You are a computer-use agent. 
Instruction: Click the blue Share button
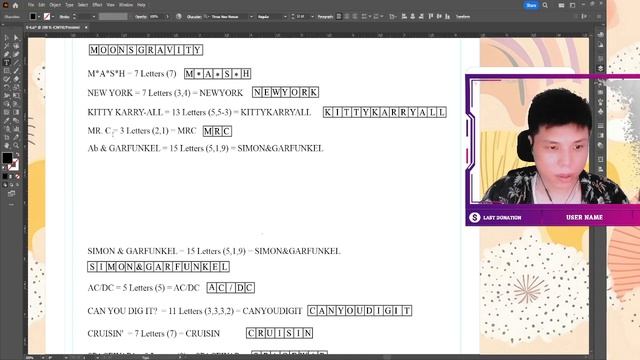(531, 5)
